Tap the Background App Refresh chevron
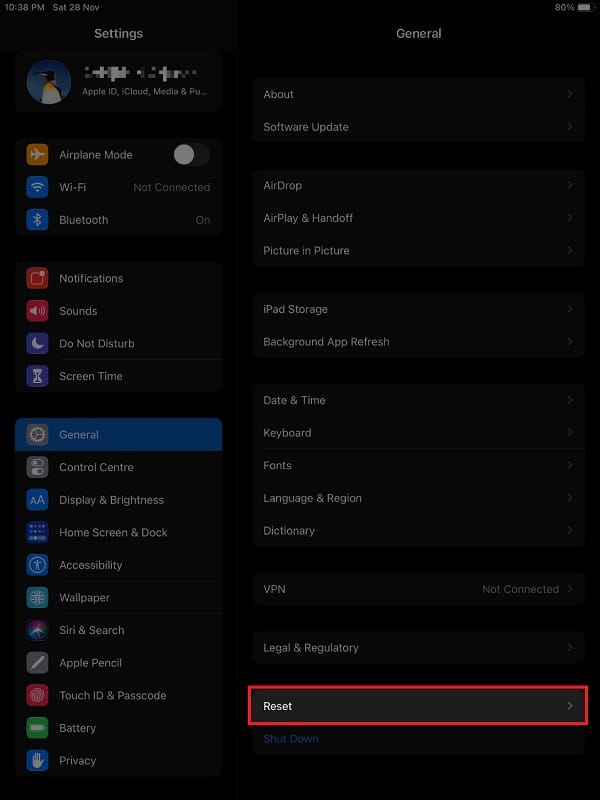600x800 pixels. click(x=570, y=342)
